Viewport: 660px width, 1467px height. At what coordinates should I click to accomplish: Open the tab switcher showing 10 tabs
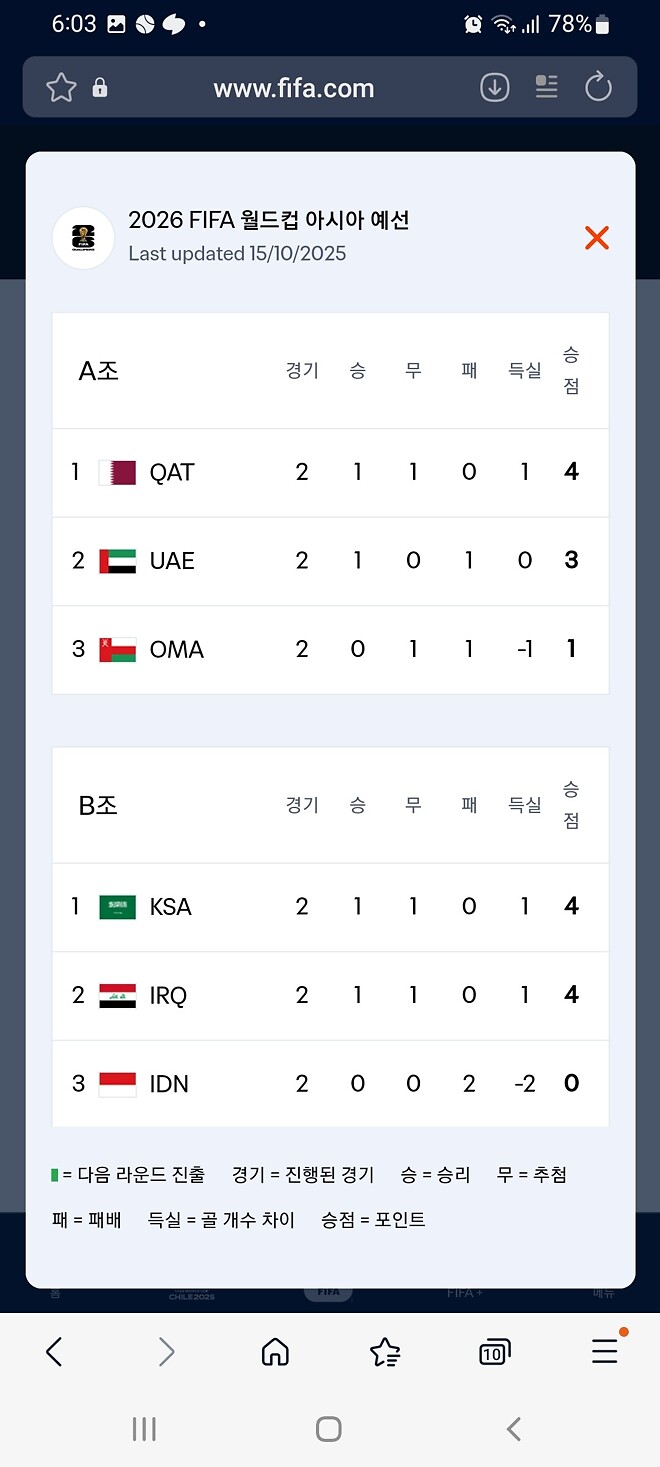[x=493, y=1350]
